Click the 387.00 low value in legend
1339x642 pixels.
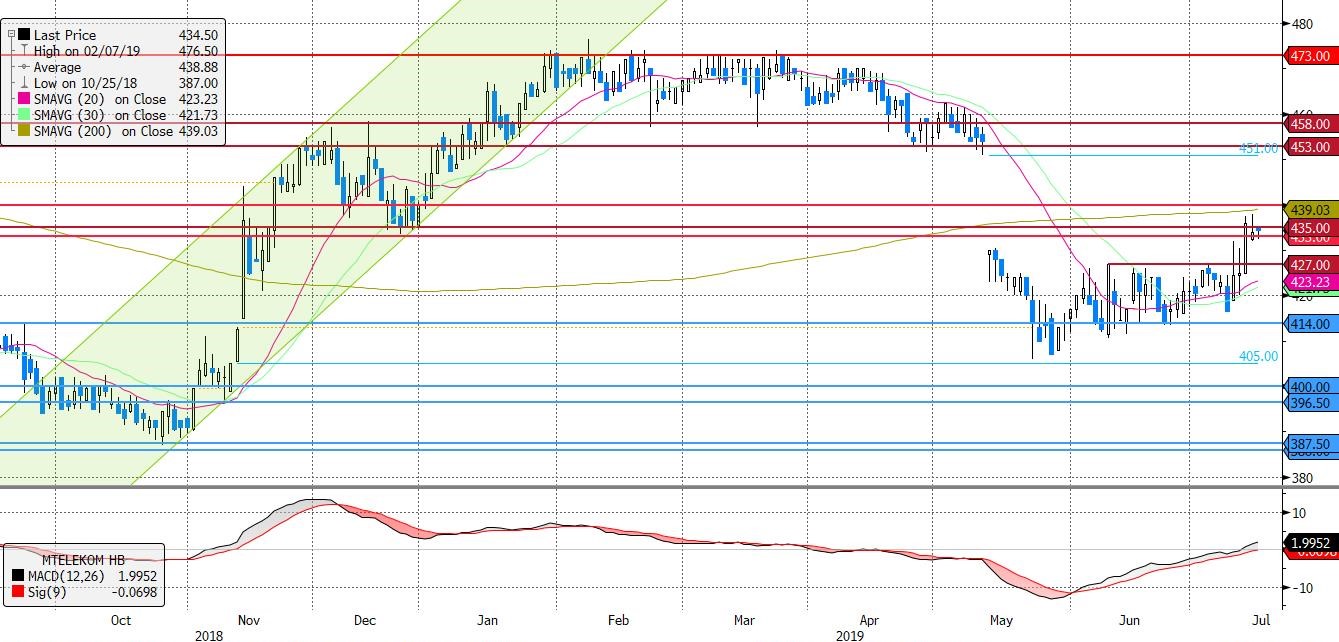[198, 83]
